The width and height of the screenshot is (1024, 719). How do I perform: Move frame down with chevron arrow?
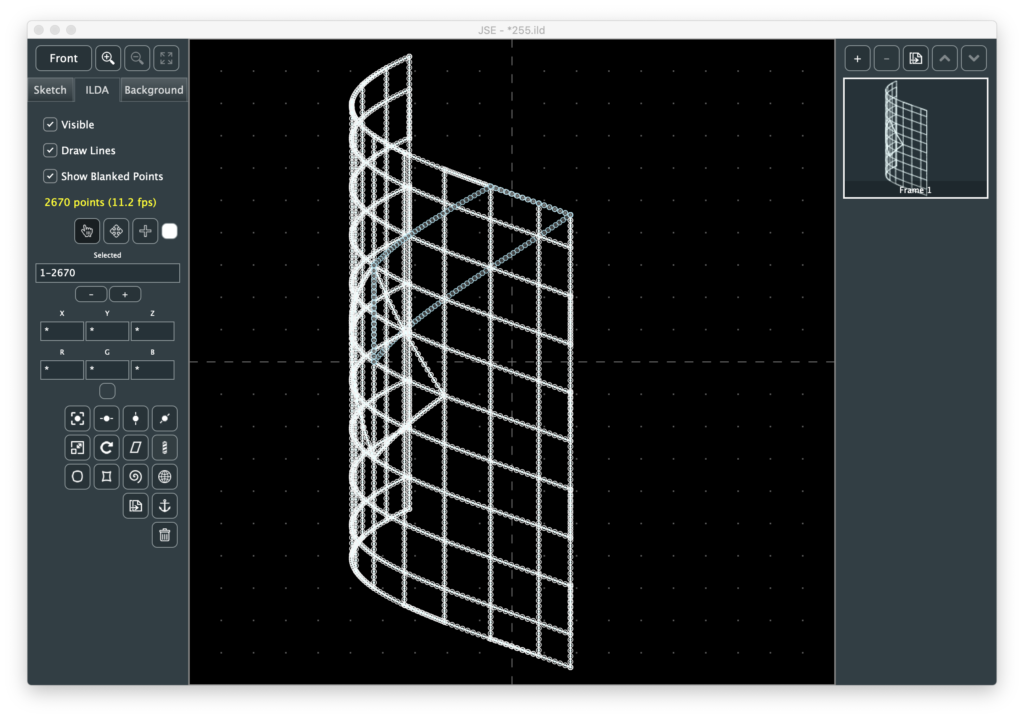974,58
